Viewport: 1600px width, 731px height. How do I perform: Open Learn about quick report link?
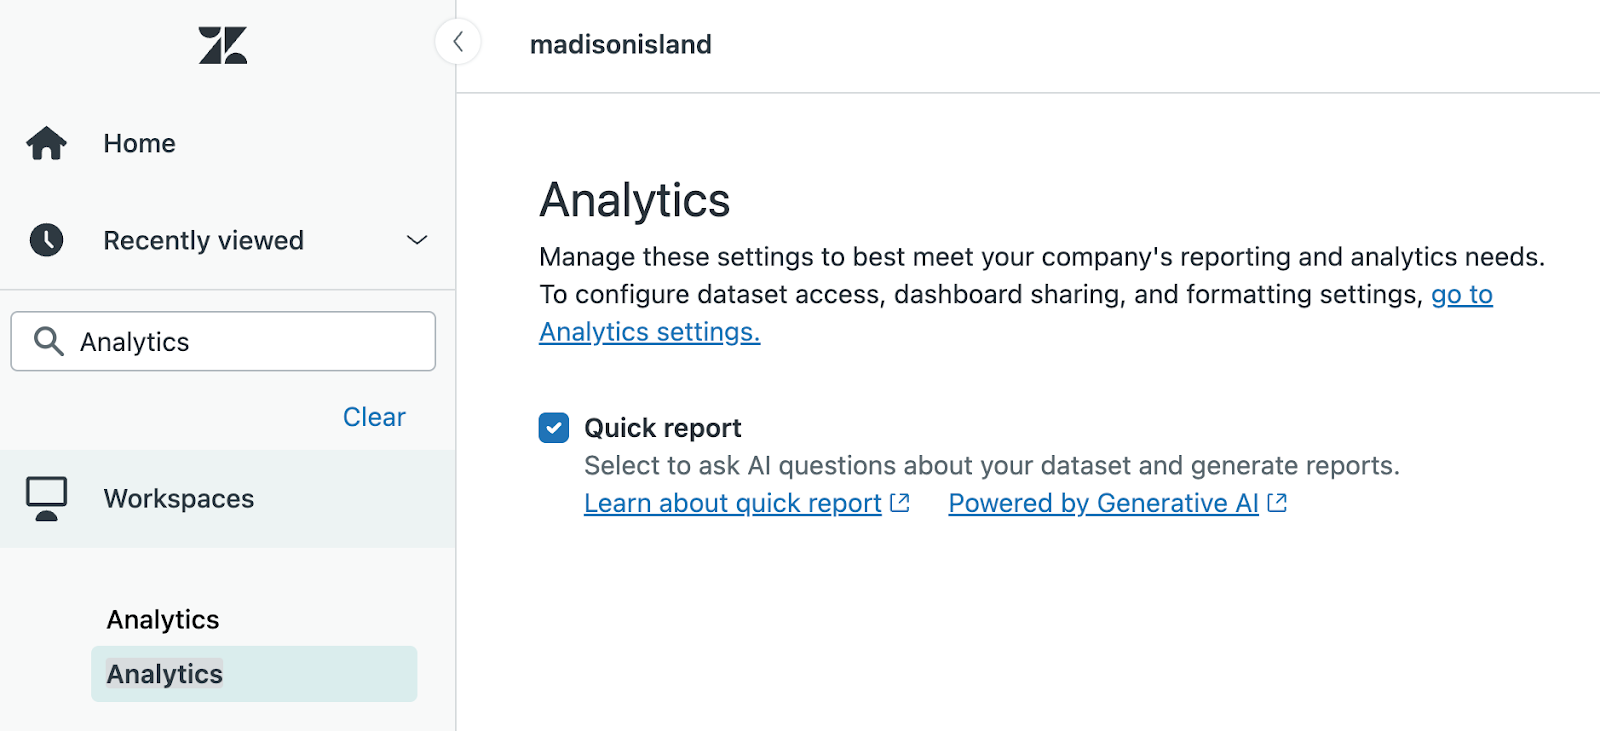coord(732,503)
